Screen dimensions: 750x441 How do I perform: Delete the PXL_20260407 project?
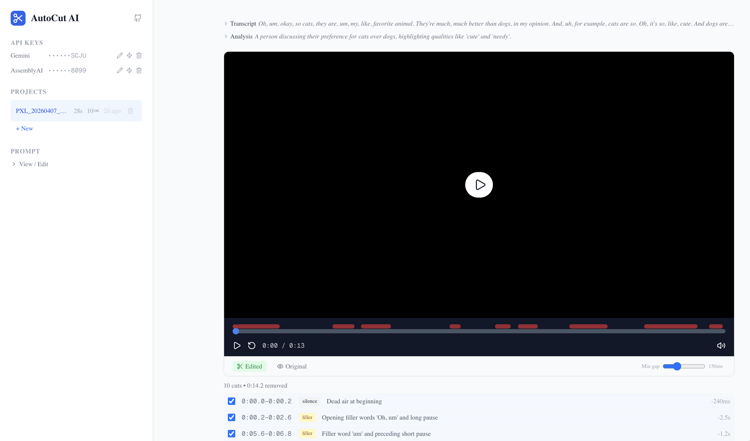[x=130, y=111]
